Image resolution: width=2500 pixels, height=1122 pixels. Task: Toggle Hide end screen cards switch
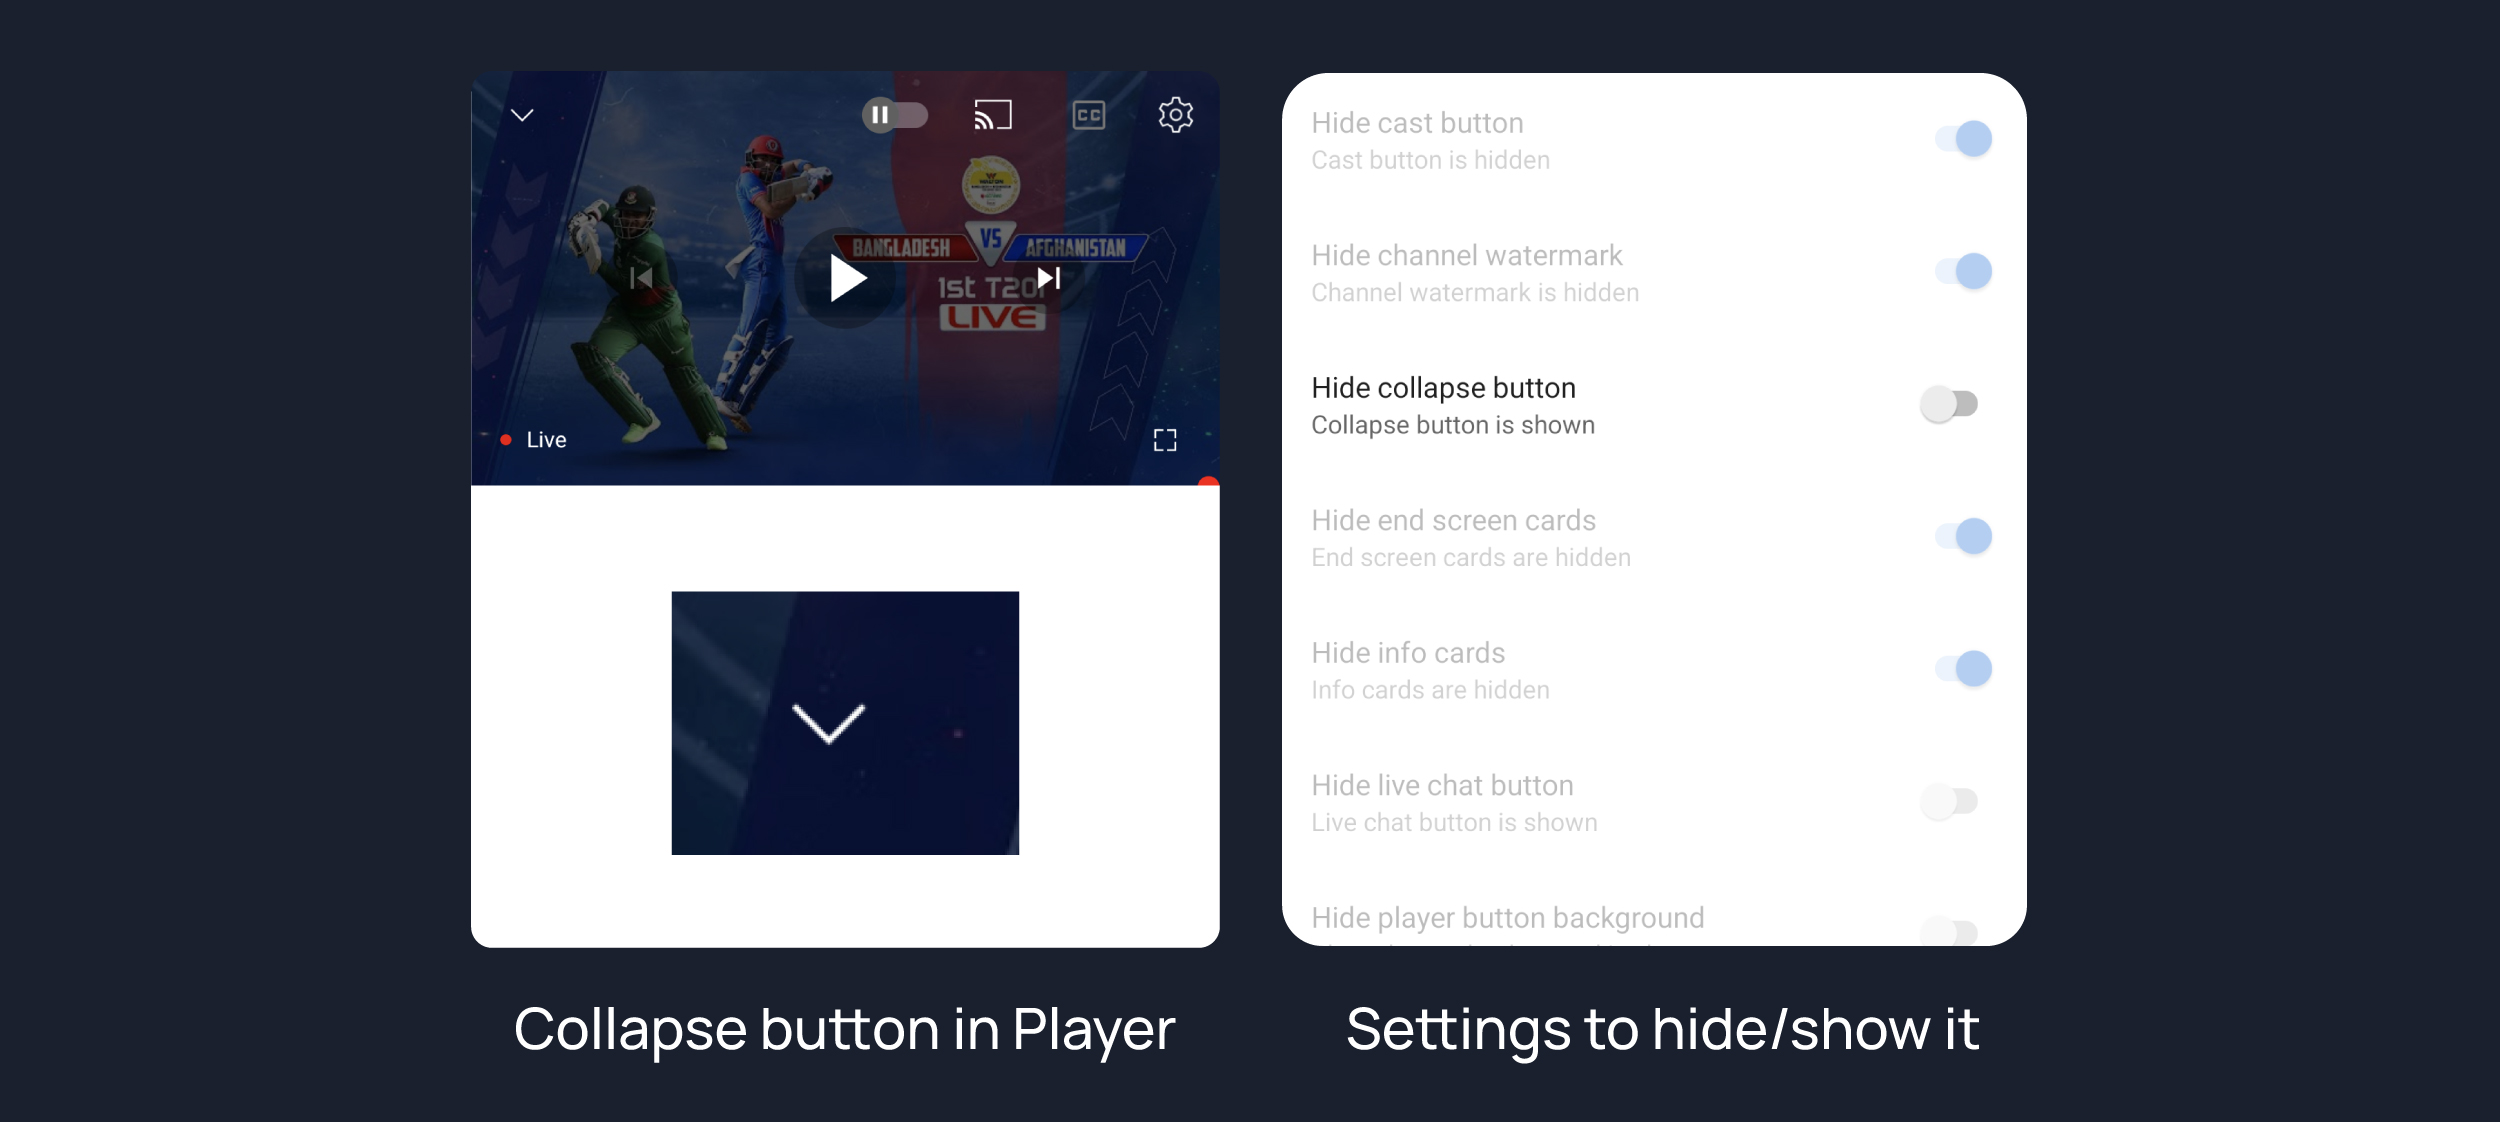click(1963, 536)
